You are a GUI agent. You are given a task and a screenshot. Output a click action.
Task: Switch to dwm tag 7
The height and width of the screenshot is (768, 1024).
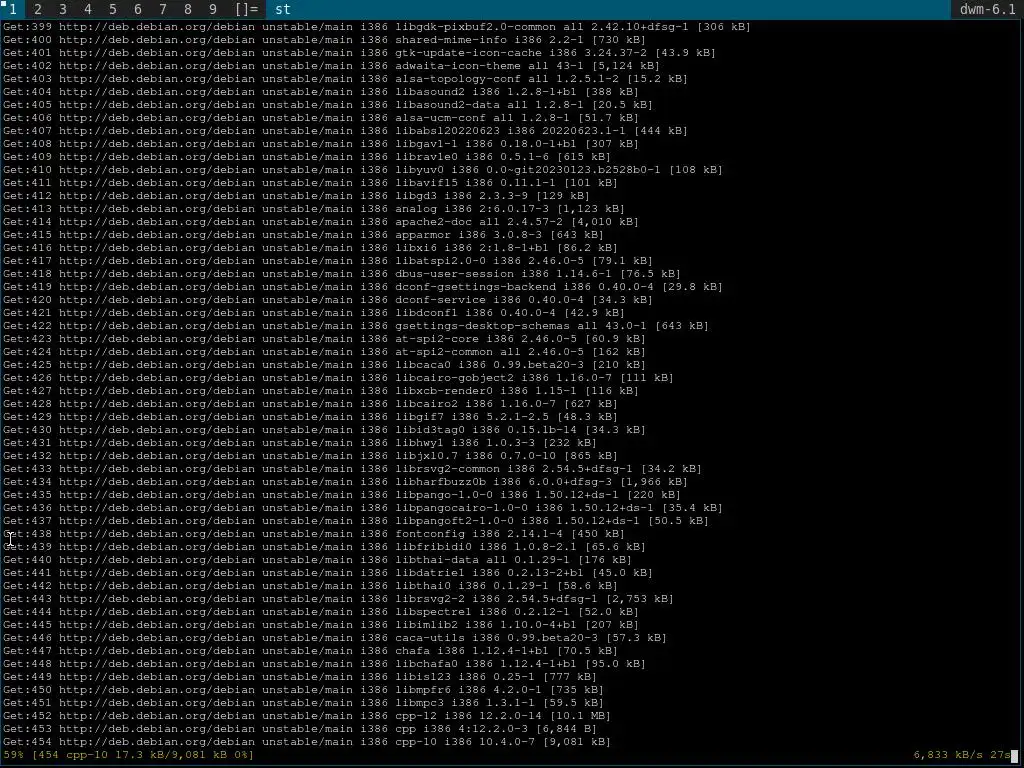coord(163,9)
